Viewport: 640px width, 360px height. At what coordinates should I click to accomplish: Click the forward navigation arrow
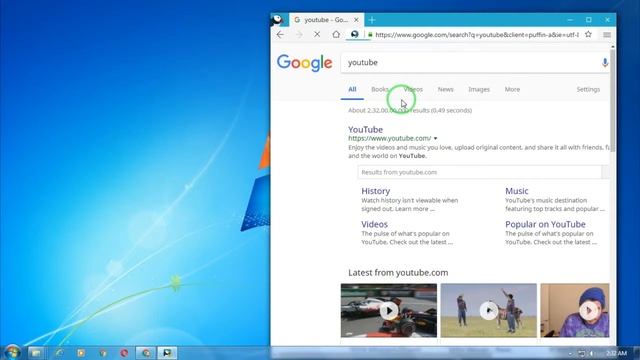299,35
